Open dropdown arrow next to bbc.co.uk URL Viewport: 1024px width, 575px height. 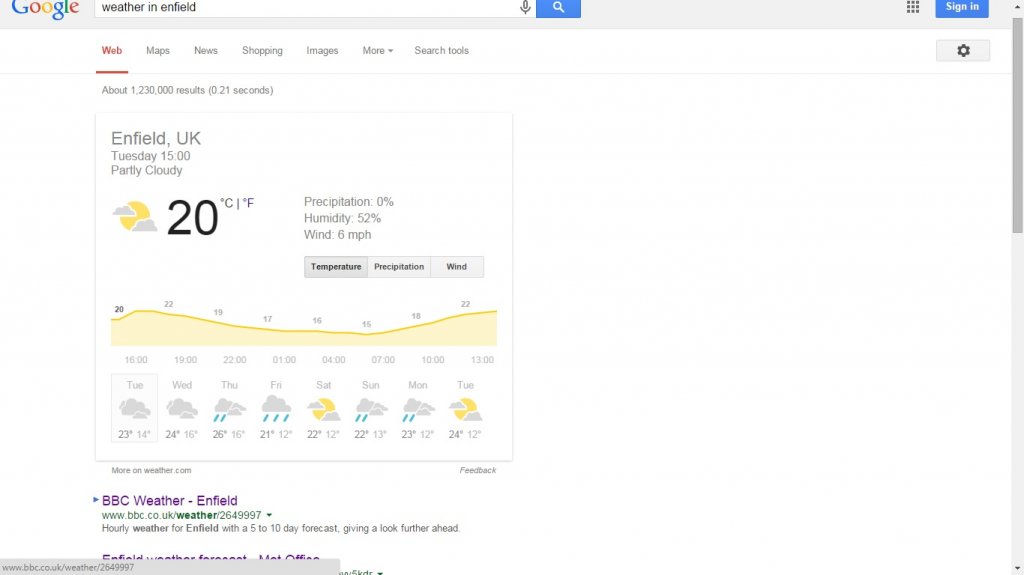click(x=269, y=516)
